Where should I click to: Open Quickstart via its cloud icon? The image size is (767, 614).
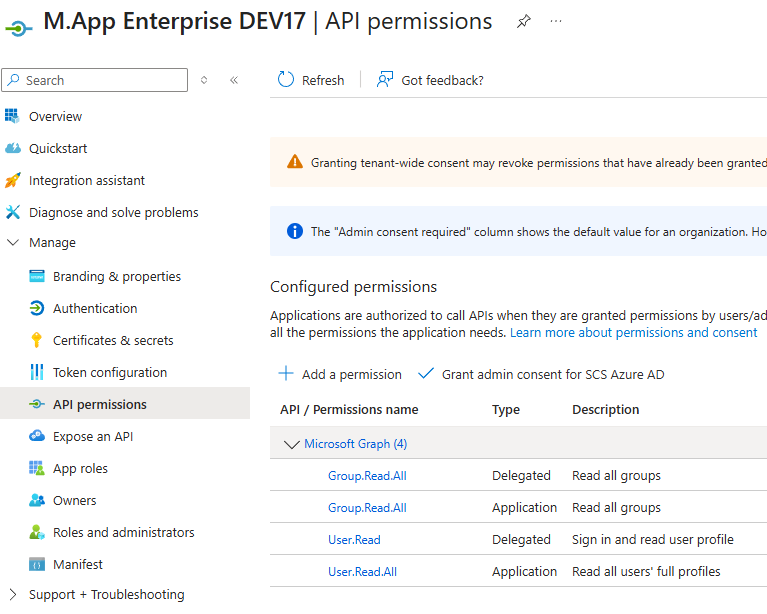point(12,148)
